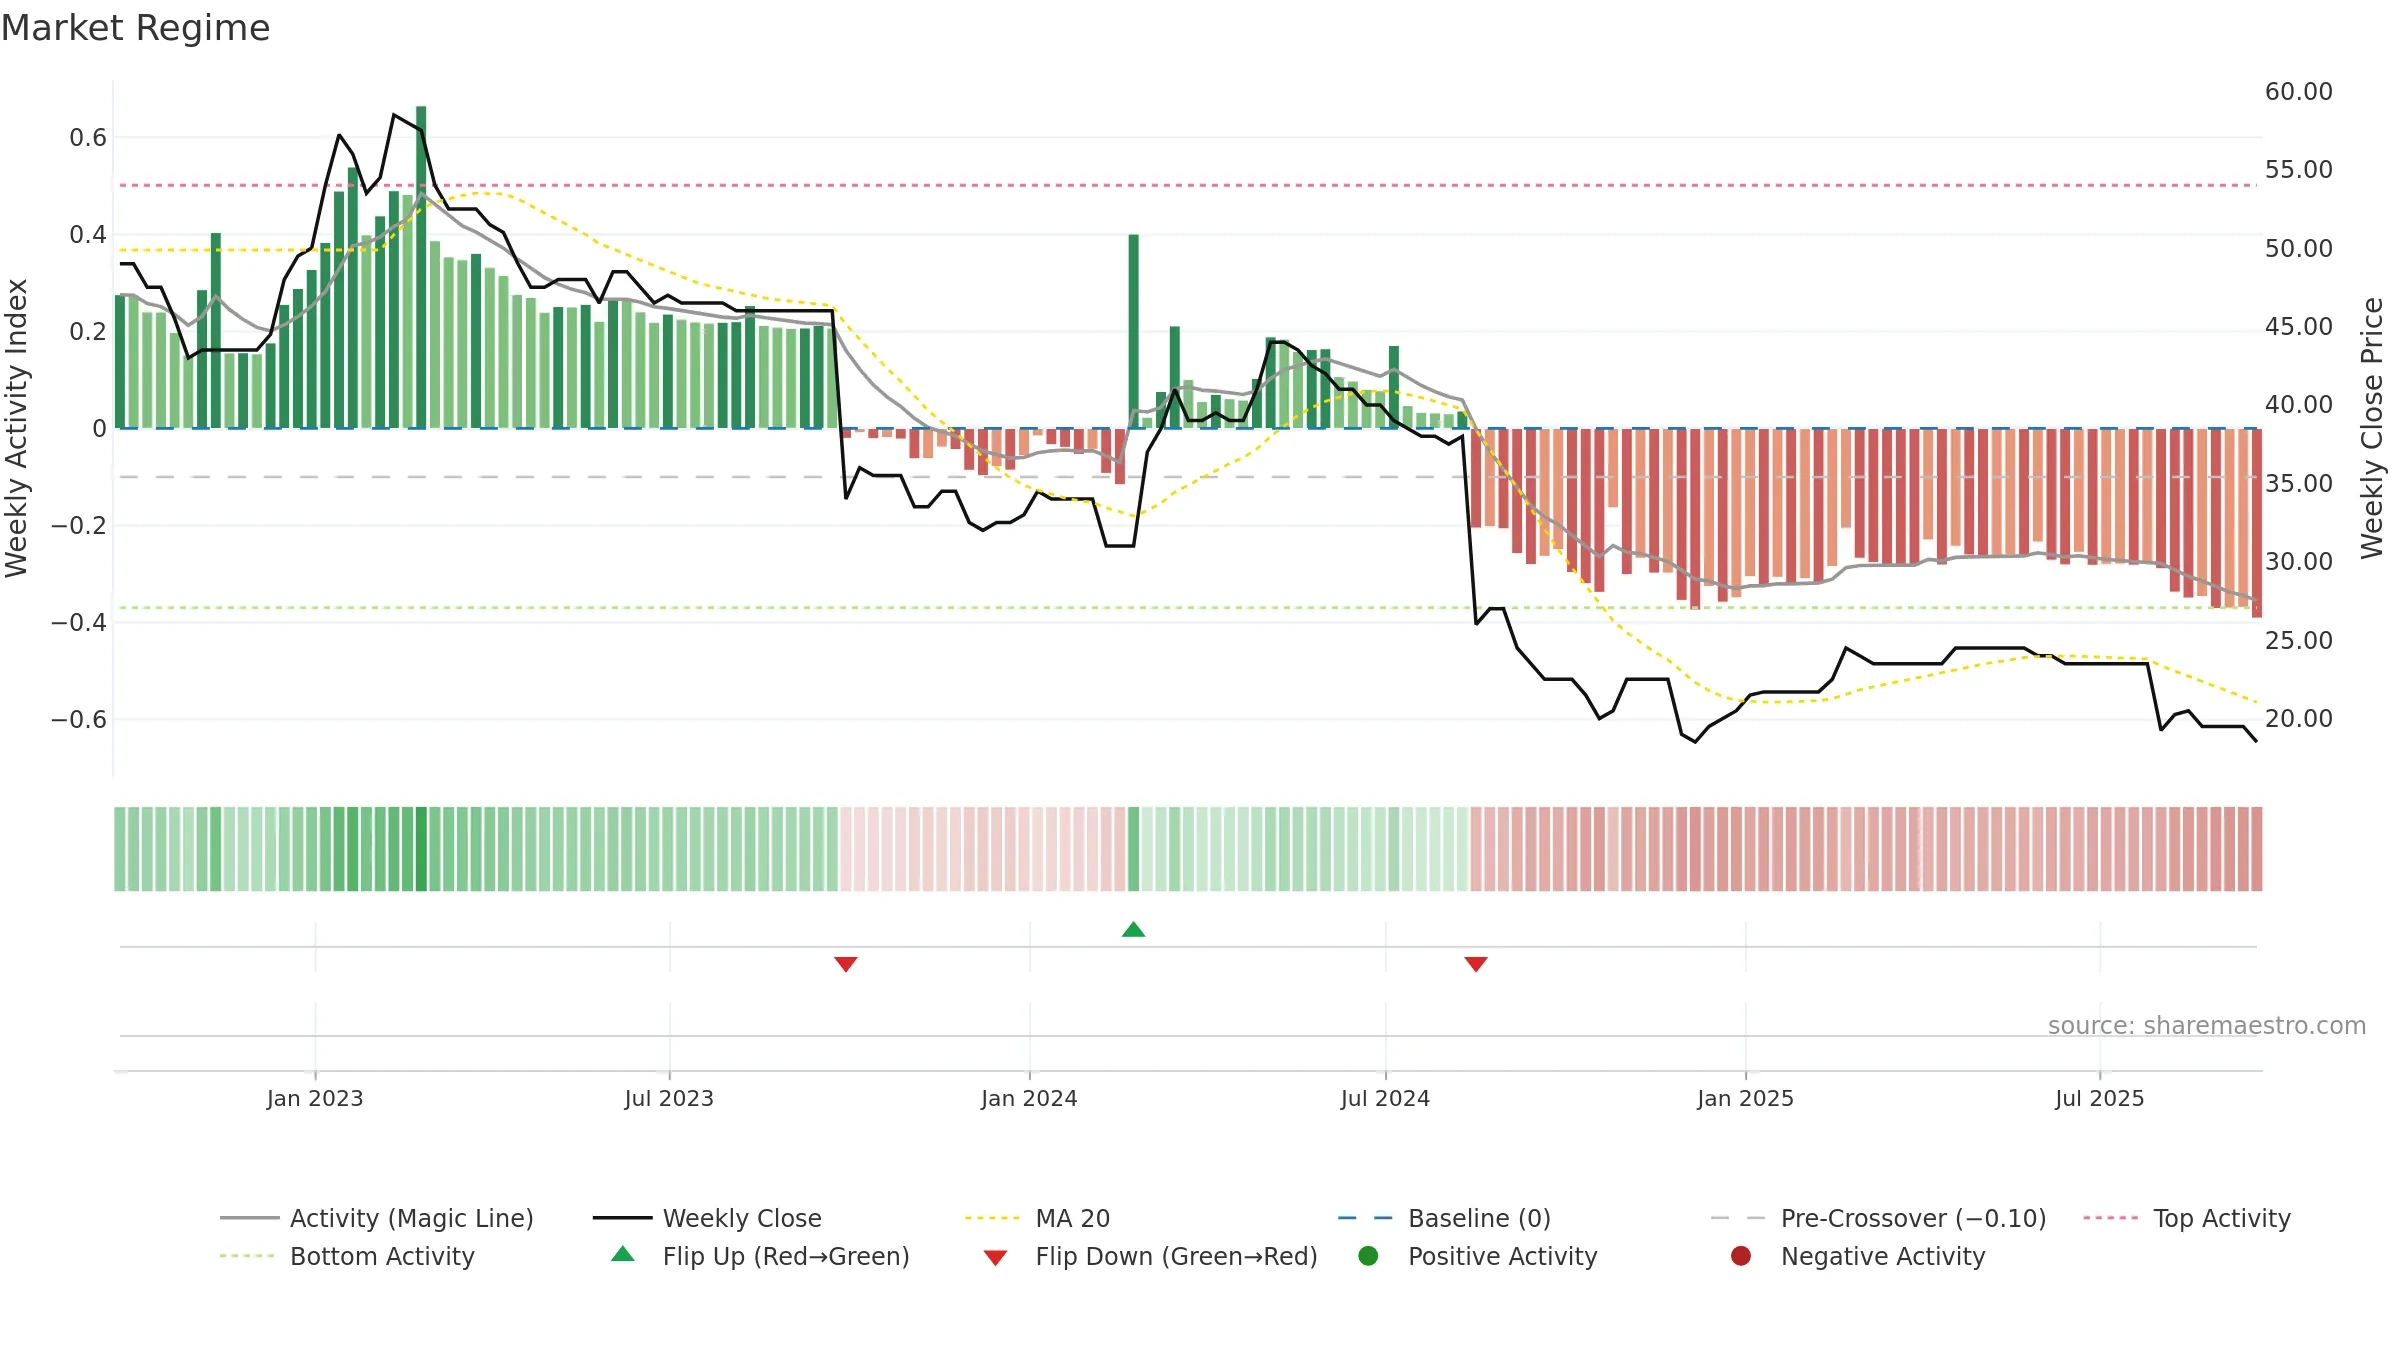This screenshot has width=2400, height=1350.
Task: Click the tallest green activity bar in early 2023
Action: pyautogui.click(x=421, y=267)
